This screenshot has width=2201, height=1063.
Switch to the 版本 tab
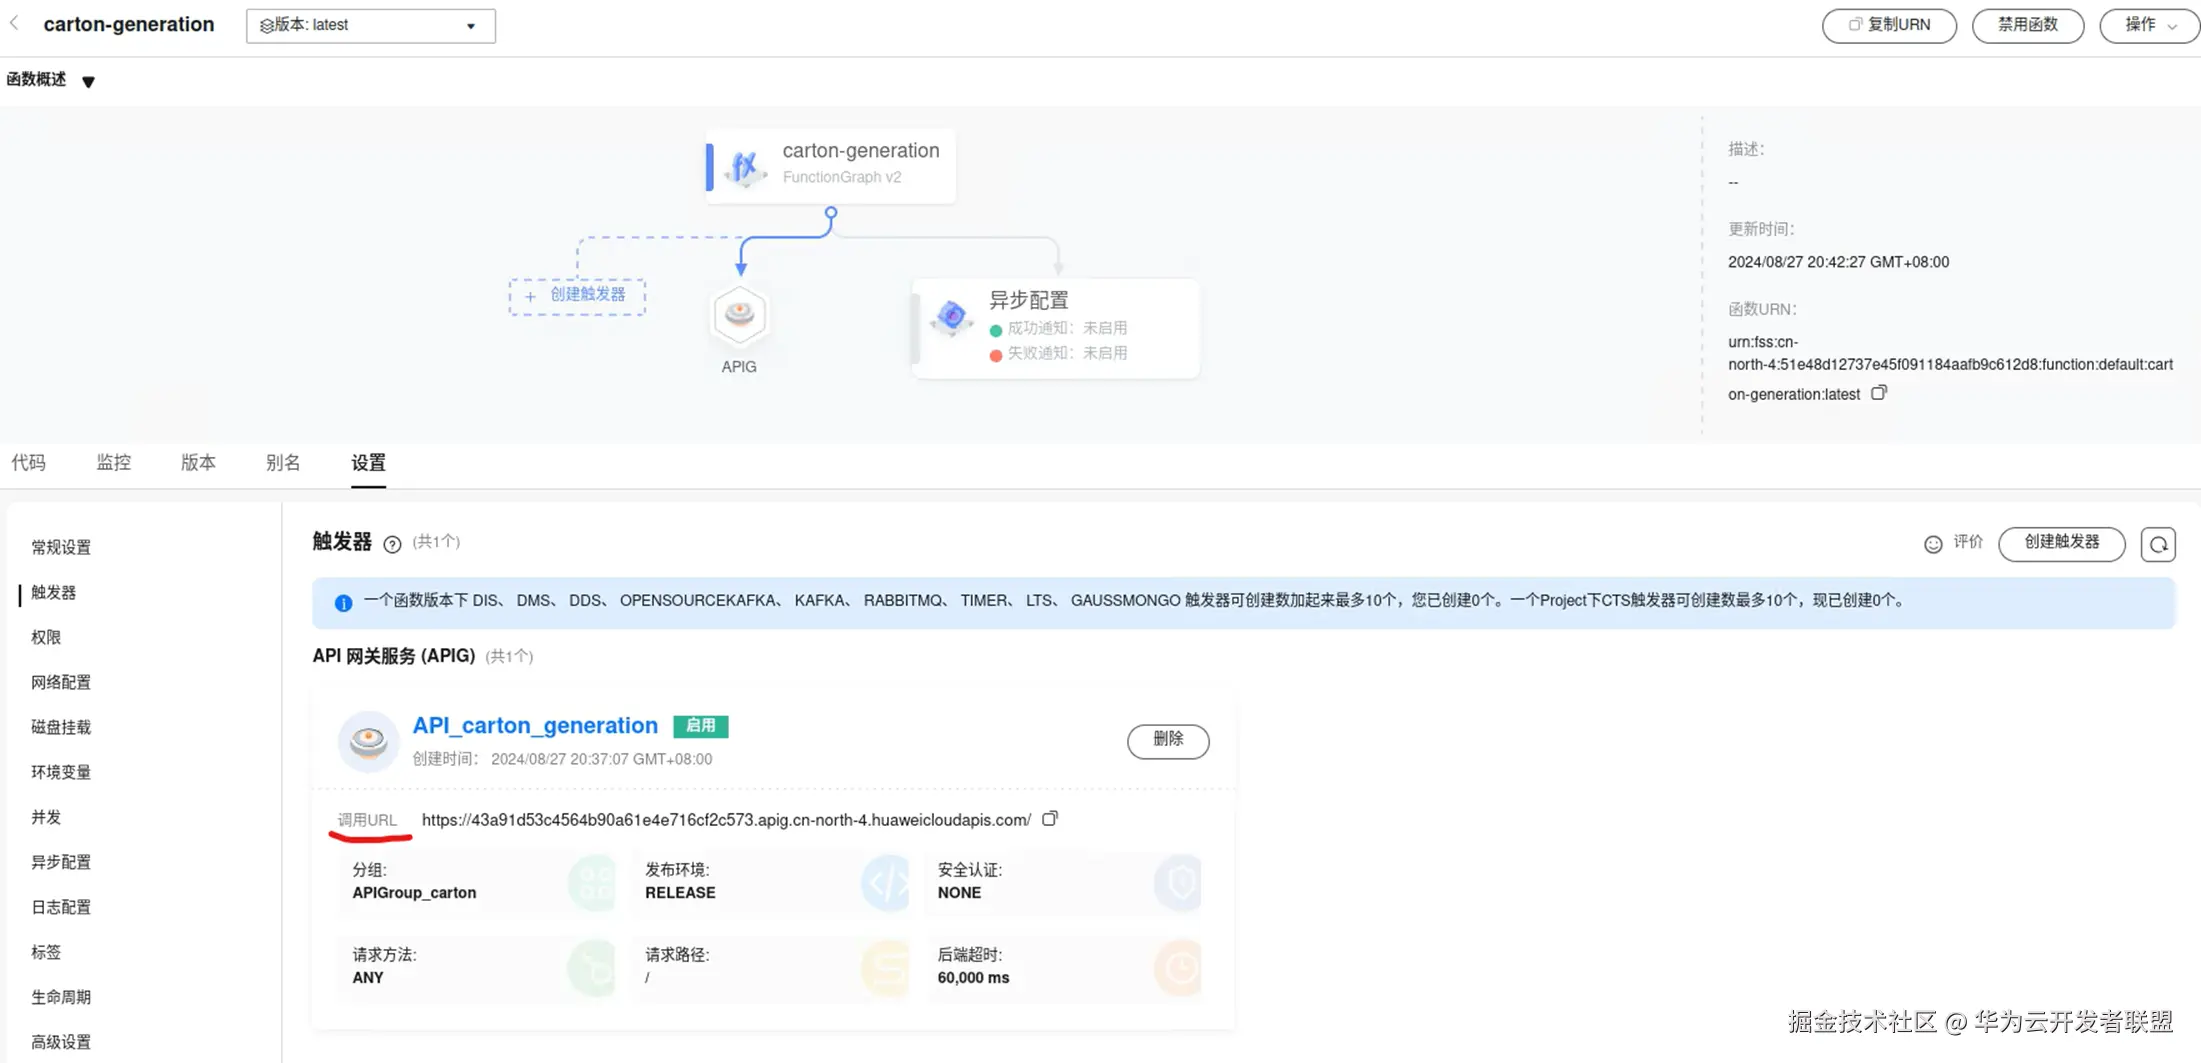click(x=198, y=462)
